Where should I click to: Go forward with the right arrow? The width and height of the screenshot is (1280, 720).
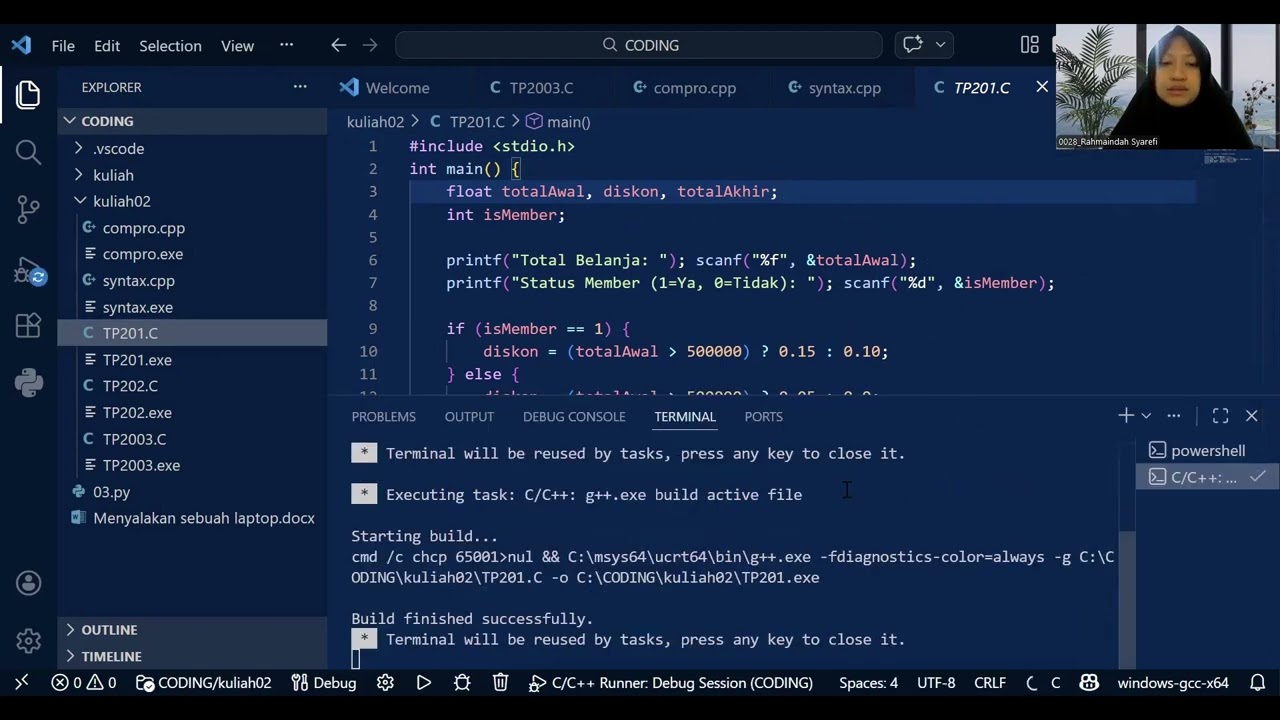[x=370, y=45]
